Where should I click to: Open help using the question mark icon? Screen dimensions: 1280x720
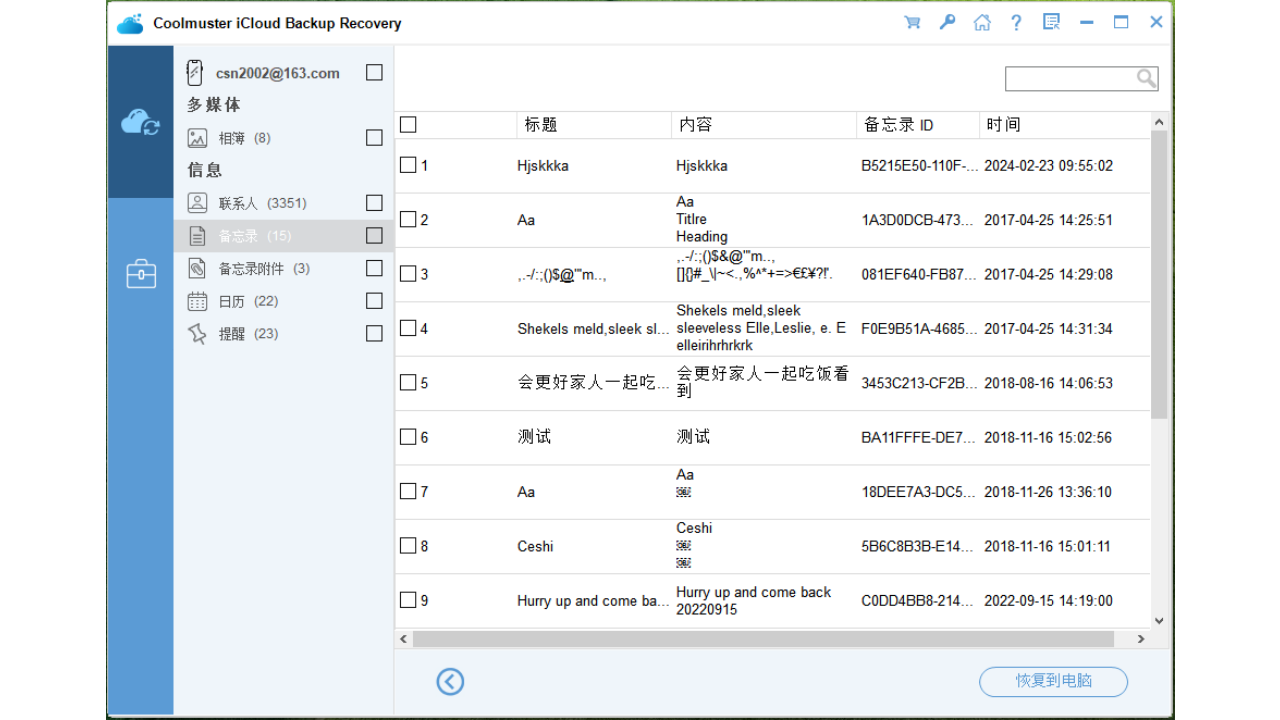(x=1016, y=21)
